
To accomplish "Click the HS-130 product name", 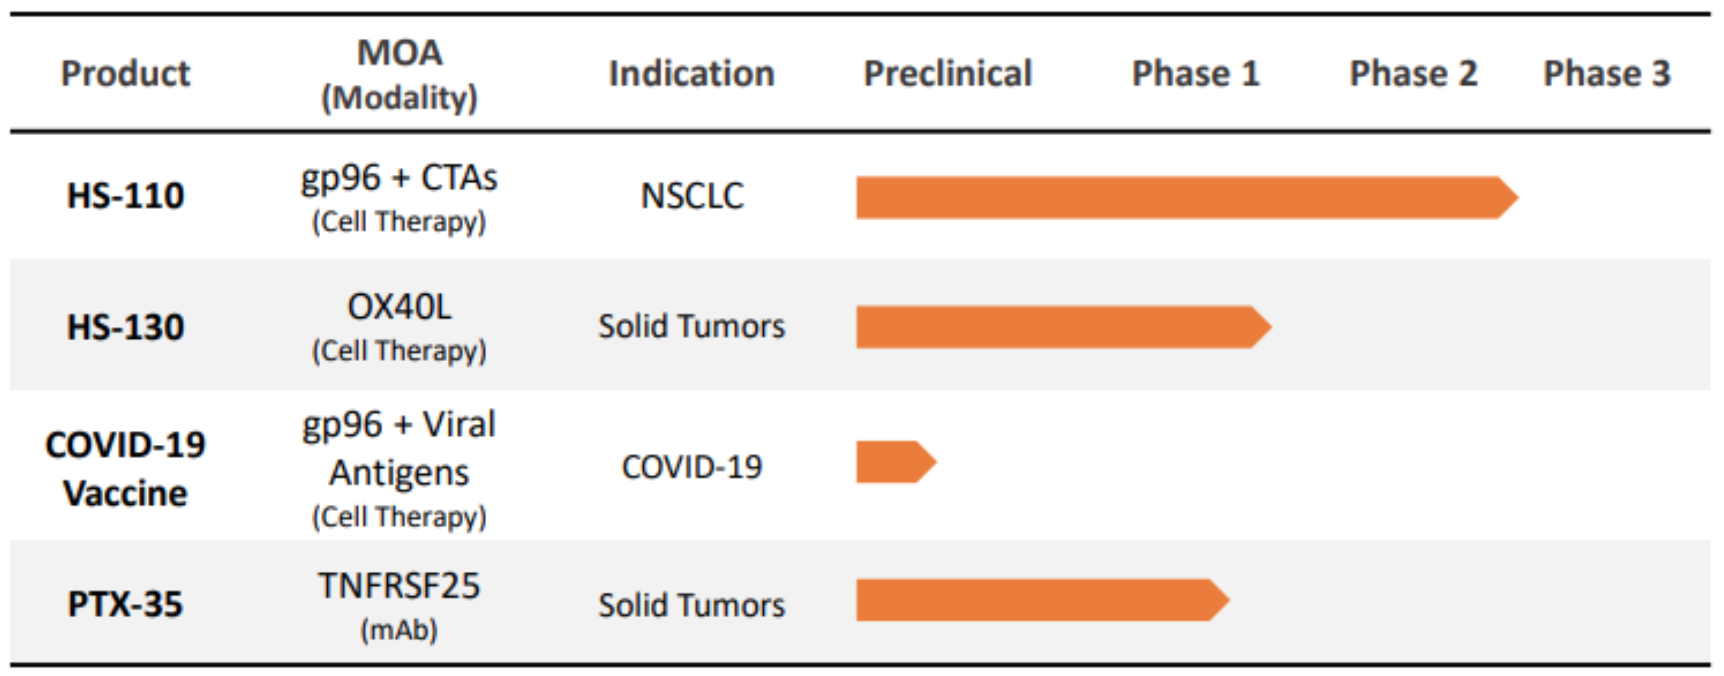I will (125, 327).
